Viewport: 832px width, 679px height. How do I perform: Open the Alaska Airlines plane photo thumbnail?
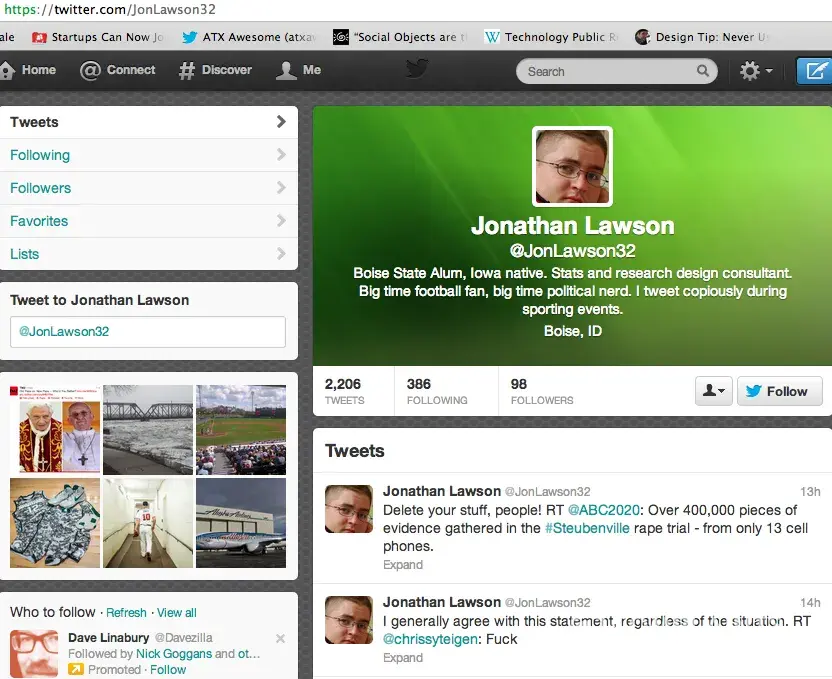[x=241, y=523]
